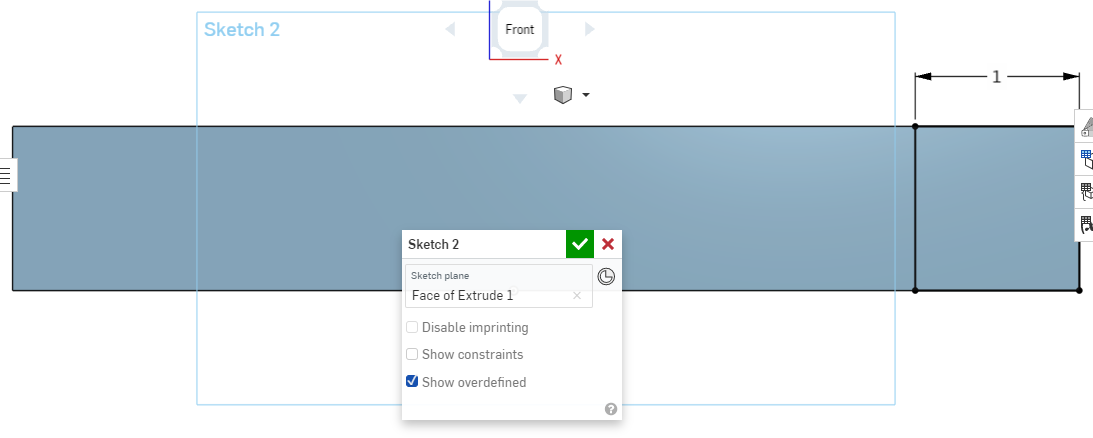Image resolution: width=1093 pixels, height=438 pixels.
Task: Click the view cube display icon
Action: coord(562,95)
